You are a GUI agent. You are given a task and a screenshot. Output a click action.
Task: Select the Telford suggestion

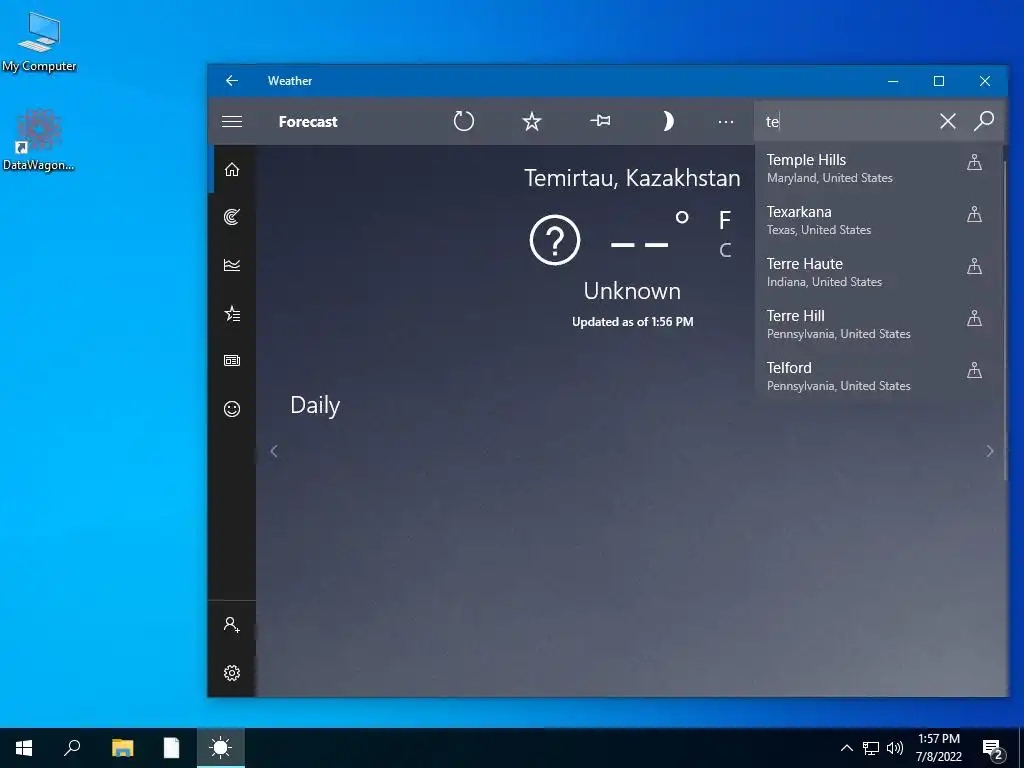[x=878, y=377]
